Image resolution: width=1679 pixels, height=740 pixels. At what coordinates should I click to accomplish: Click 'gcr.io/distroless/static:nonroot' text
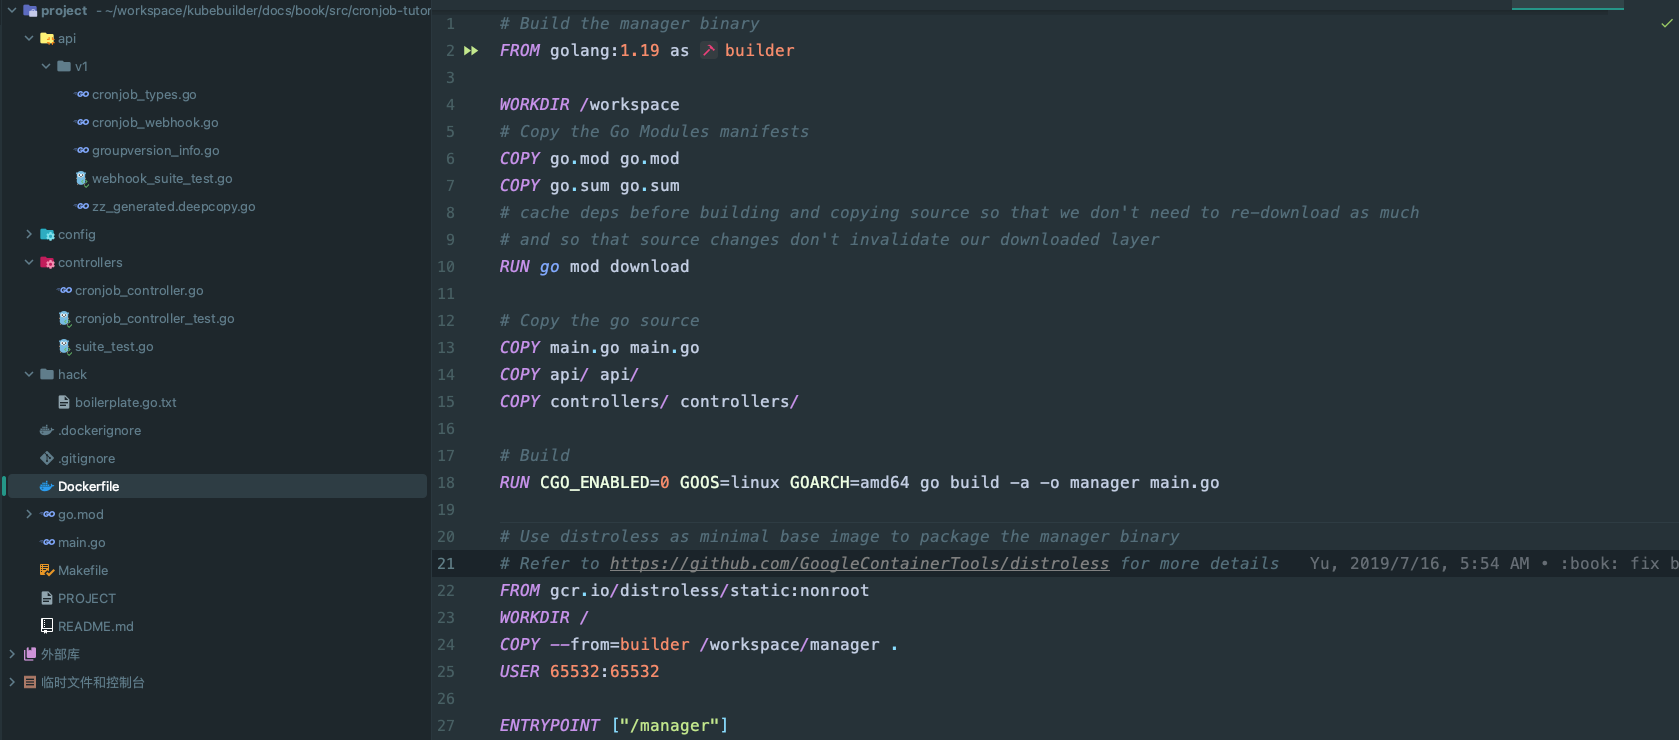tap(709, 590)
